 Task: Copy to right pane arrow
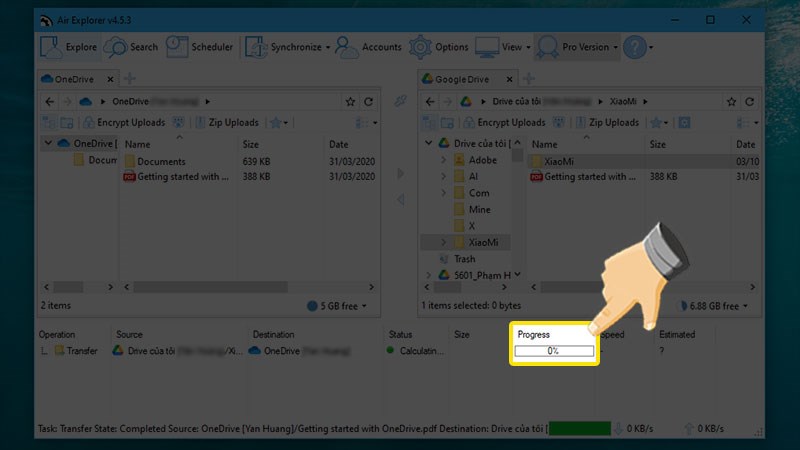click(x=401, y=173)
